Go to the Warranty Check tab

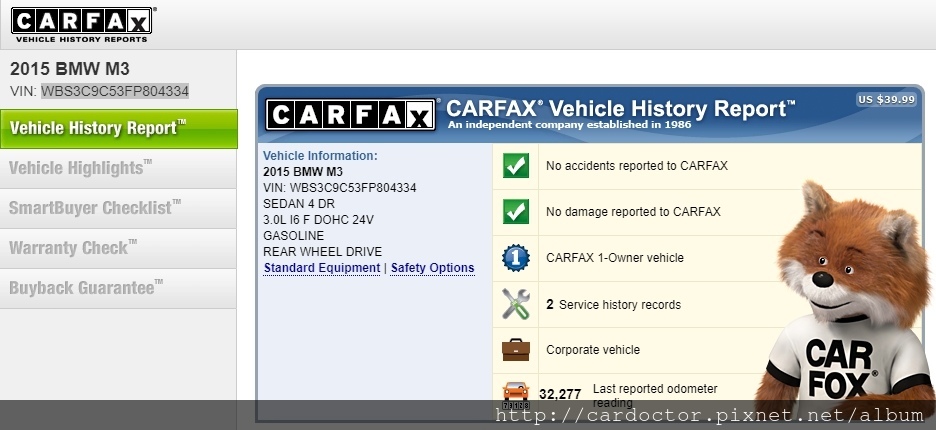(119, 248)
